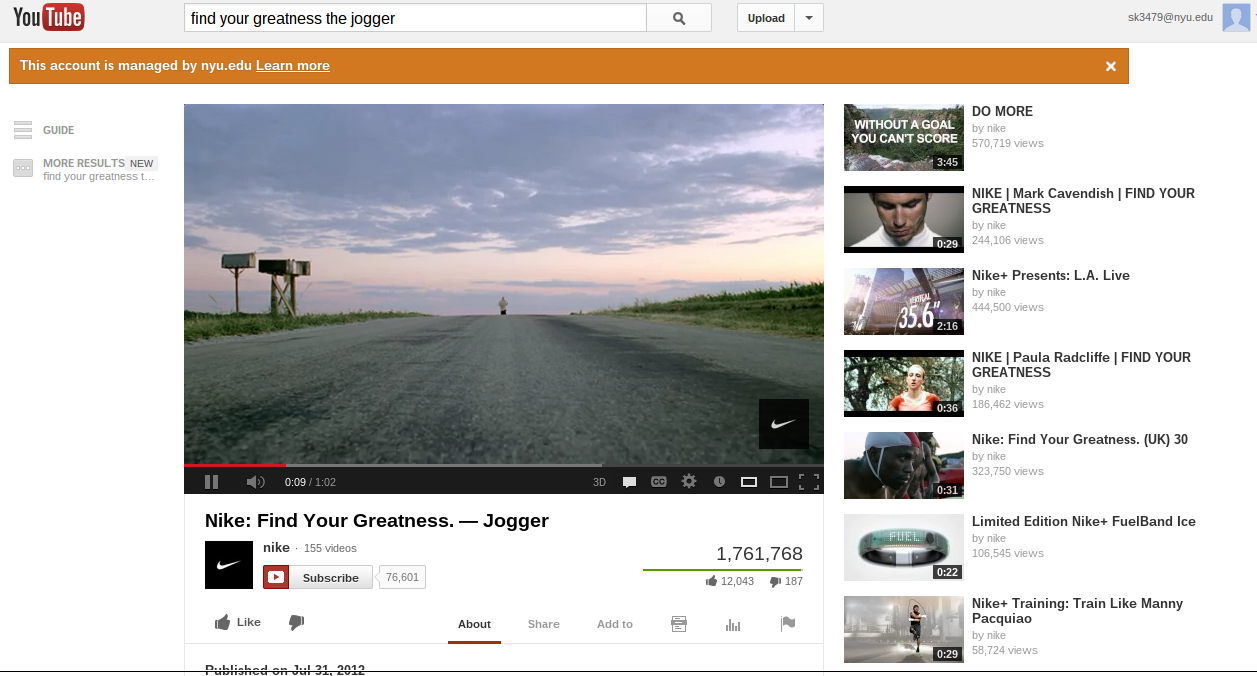Click the 12,043 likes count
The width and height of the screenshot is (1257, 676).
(730, 581)
